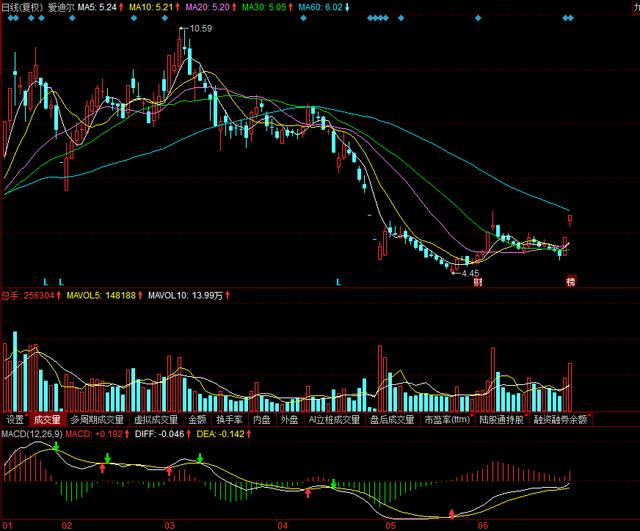Open the 陆股通持股 indicator tab
Viewport: 640px width, 531px height.
503,420
